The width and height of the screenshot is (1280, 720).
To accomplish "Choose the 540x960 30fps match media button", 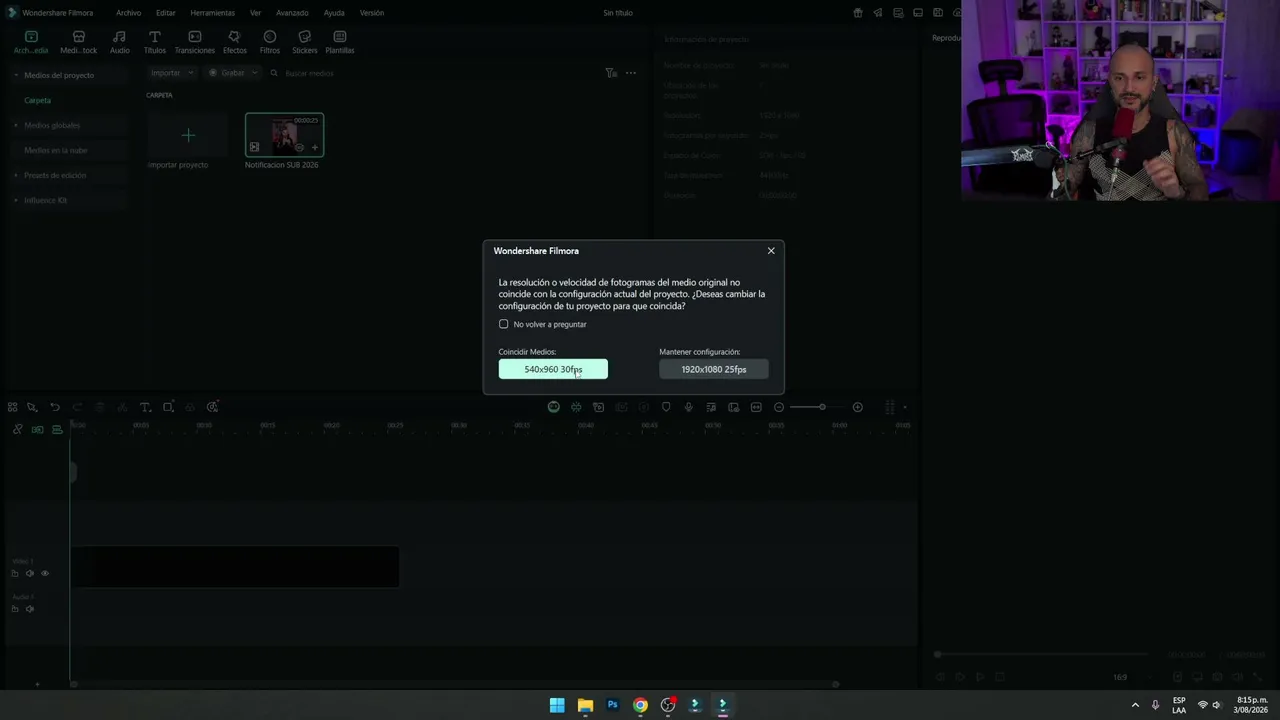I will pyautogui.click(x=553, y=369).
